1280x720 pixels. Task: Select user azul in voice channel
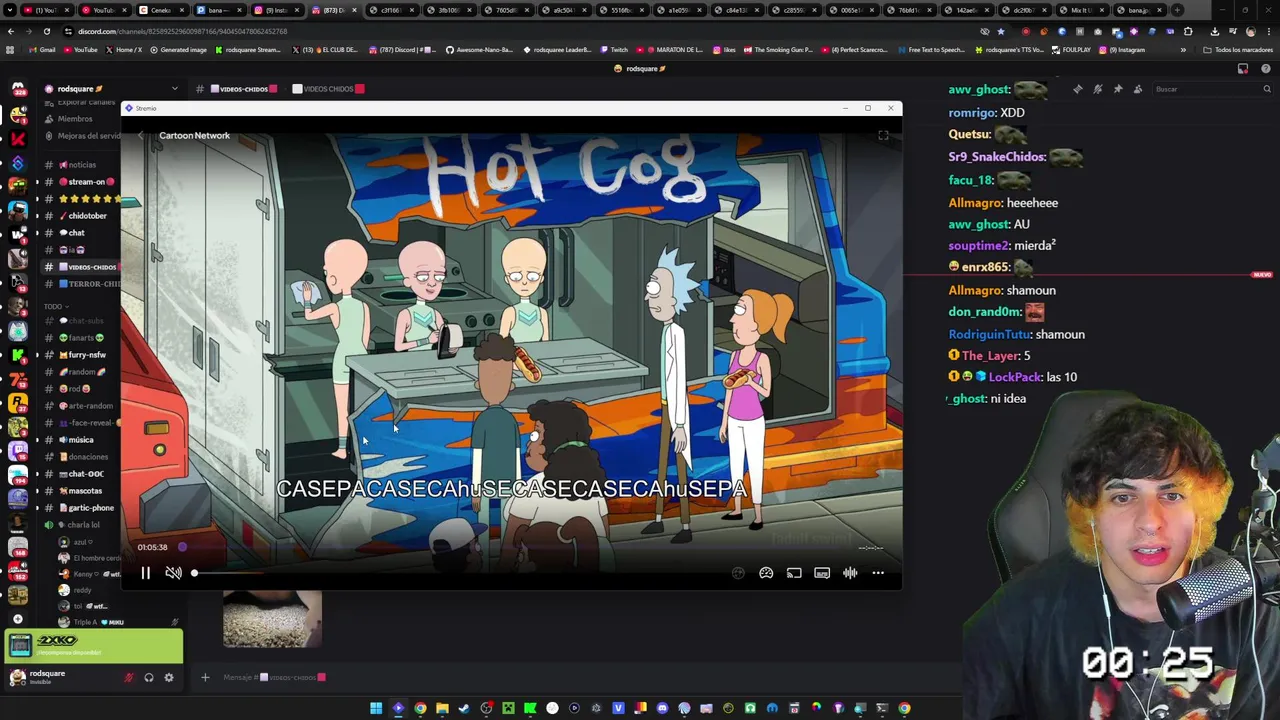(x=75, y=542)
